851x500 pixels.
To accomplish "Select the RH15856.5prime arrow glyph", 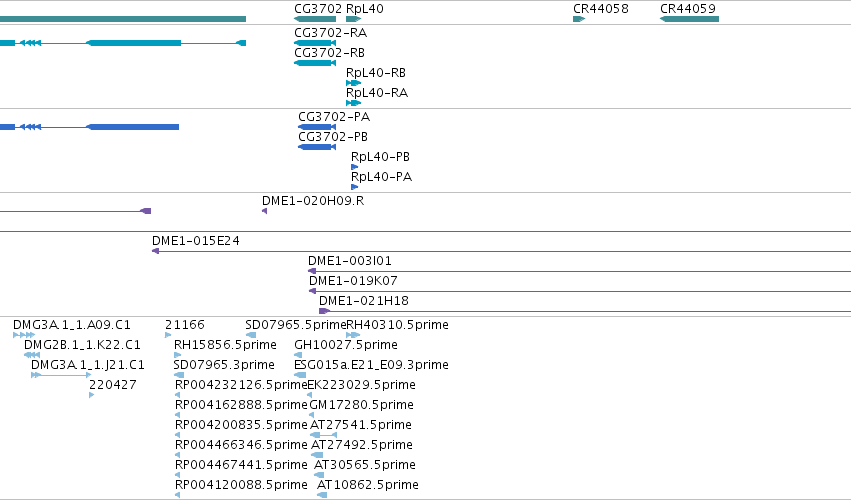I will click(177, 355).
